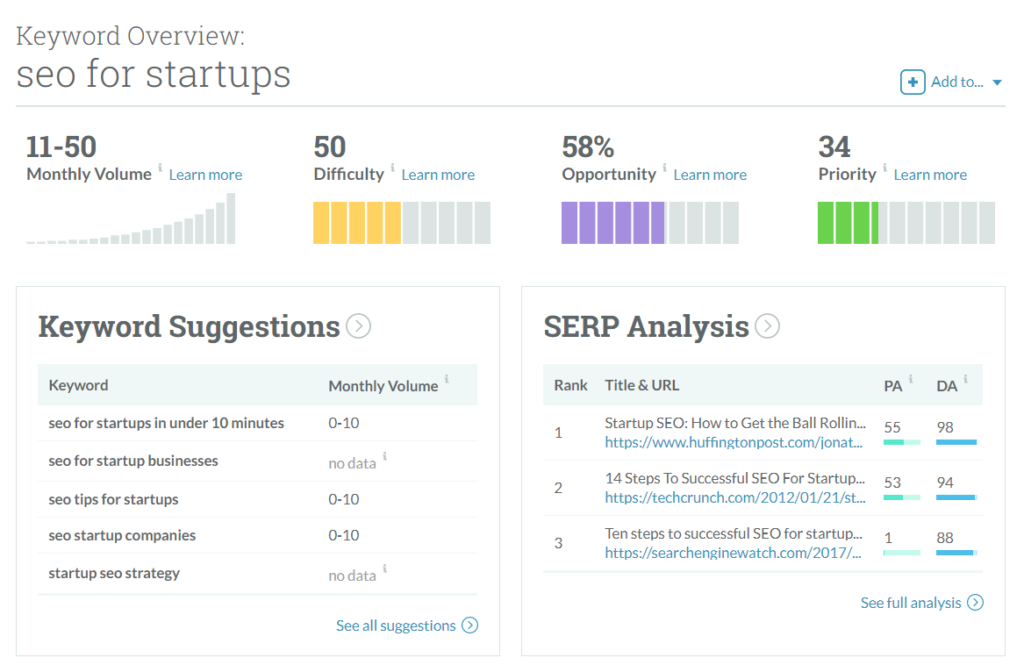Open Learn more link for Difficulty
This screenshot has height=665, width=1024.
[438, 175]
